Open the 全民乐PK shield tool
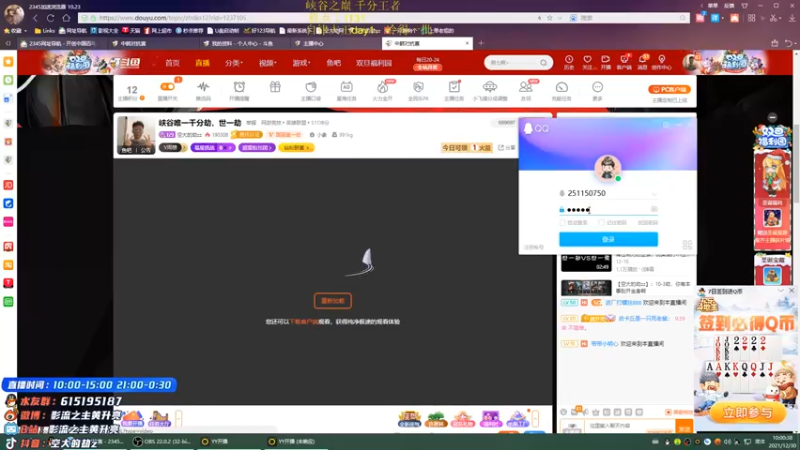800x450 pixels. (x=418, y=90)
